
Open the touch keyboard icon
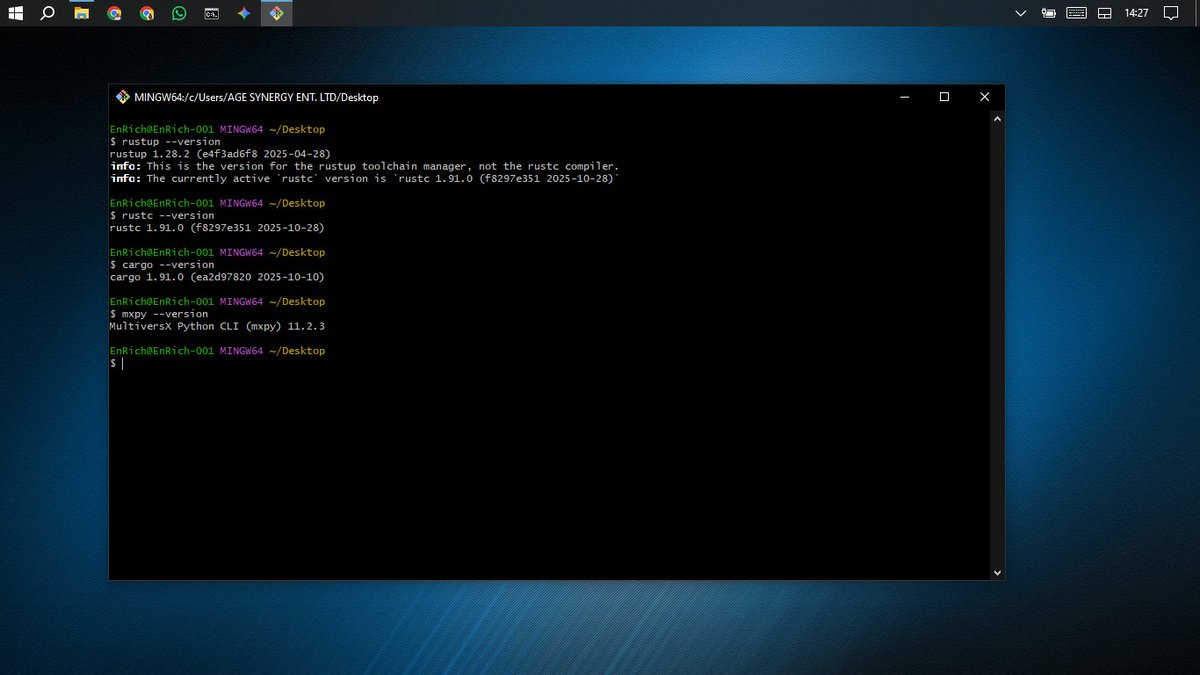pyautogui.click(x=1077, y=13)
